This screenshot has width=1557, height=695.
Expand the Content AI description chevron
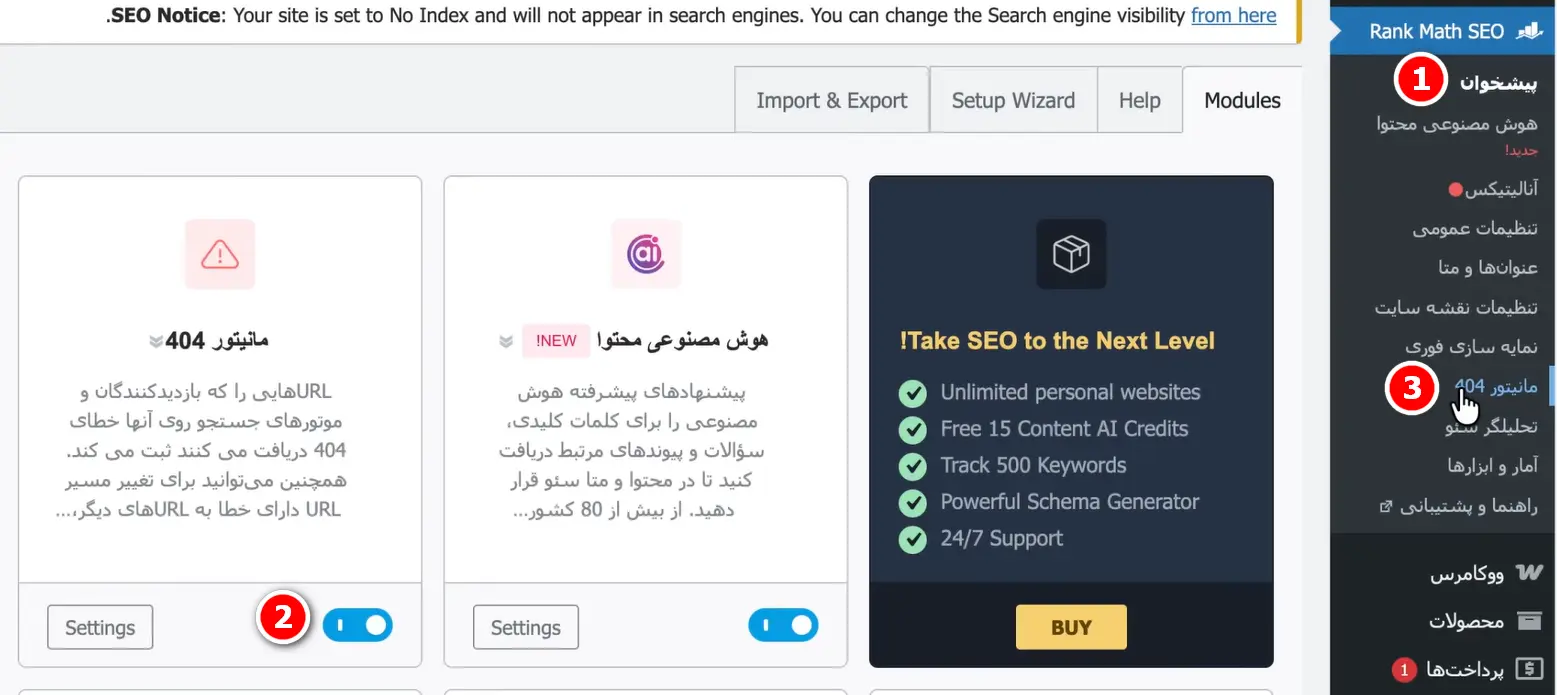coord(506,341)
